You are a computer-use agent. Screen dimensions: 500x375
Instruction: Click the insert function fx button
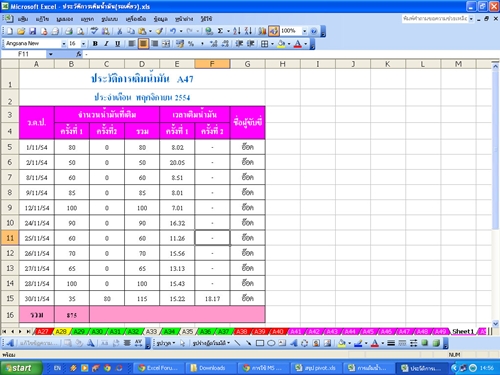(x=79, y=54)
